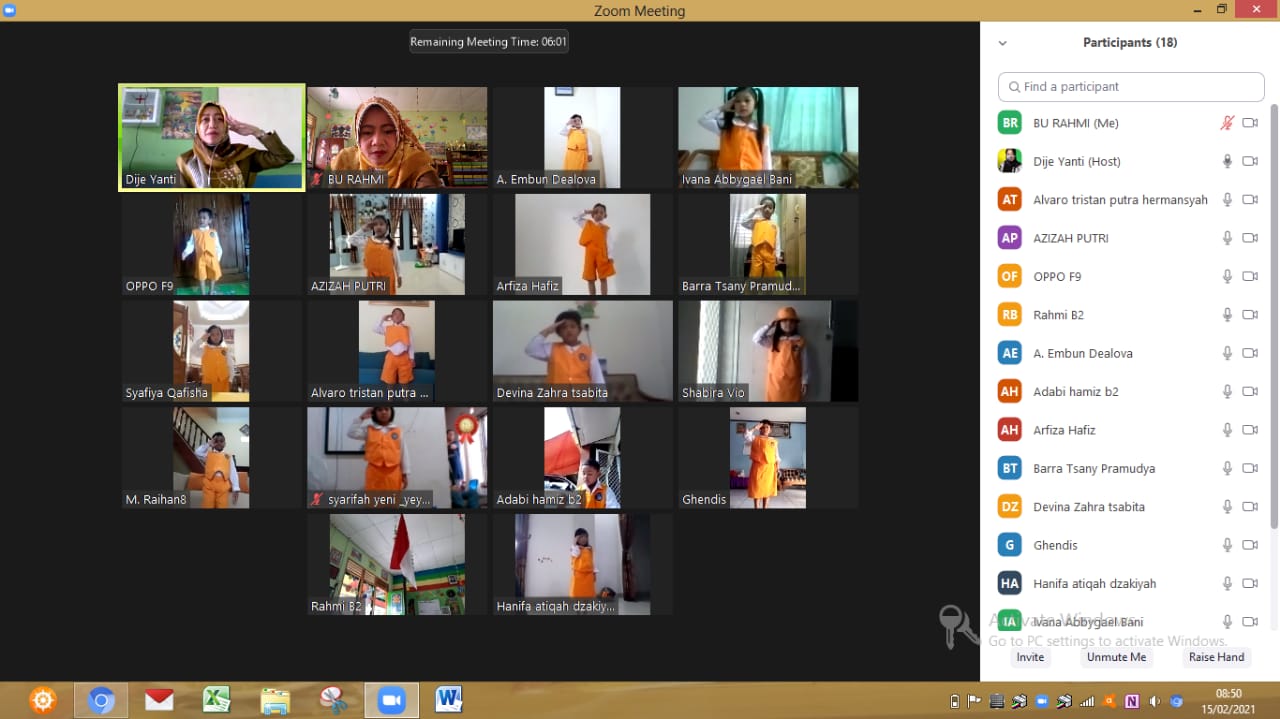
Task: Click the Raise Hand button
Action: (x=1216, y=657)
